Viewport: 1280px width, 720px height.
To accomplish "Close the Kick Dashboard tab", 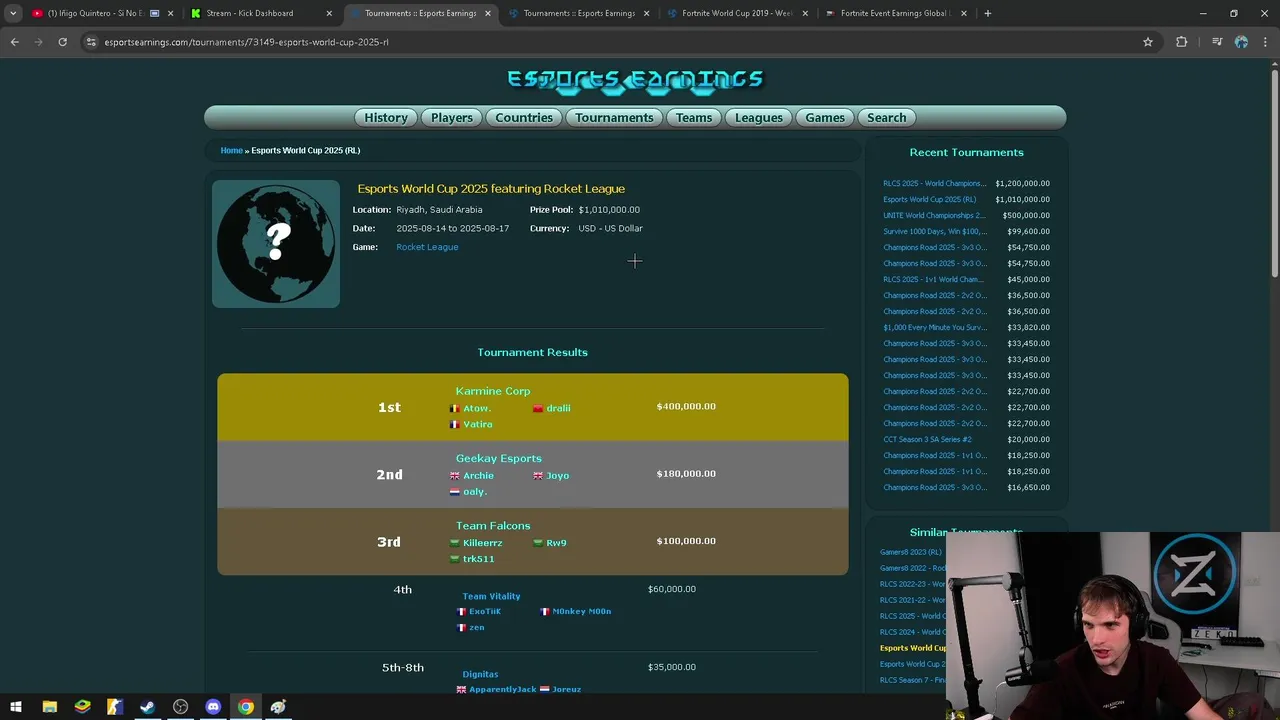I will tap(329, 13).
